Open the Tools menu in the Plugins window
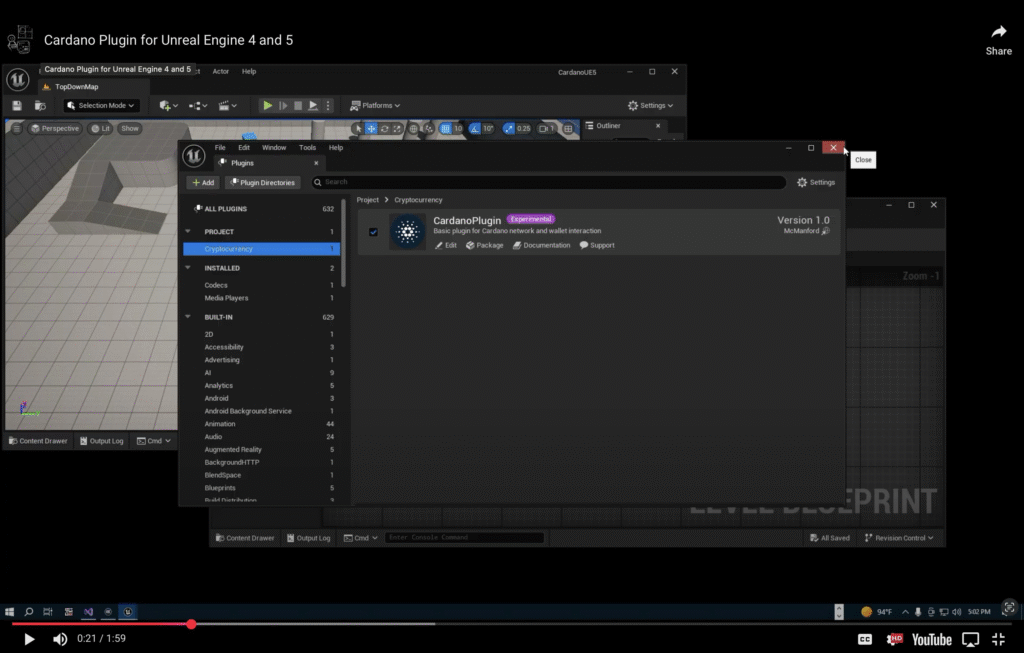Screen dimensions: 1024x653 pyautogui.click(x=307, y=148)
